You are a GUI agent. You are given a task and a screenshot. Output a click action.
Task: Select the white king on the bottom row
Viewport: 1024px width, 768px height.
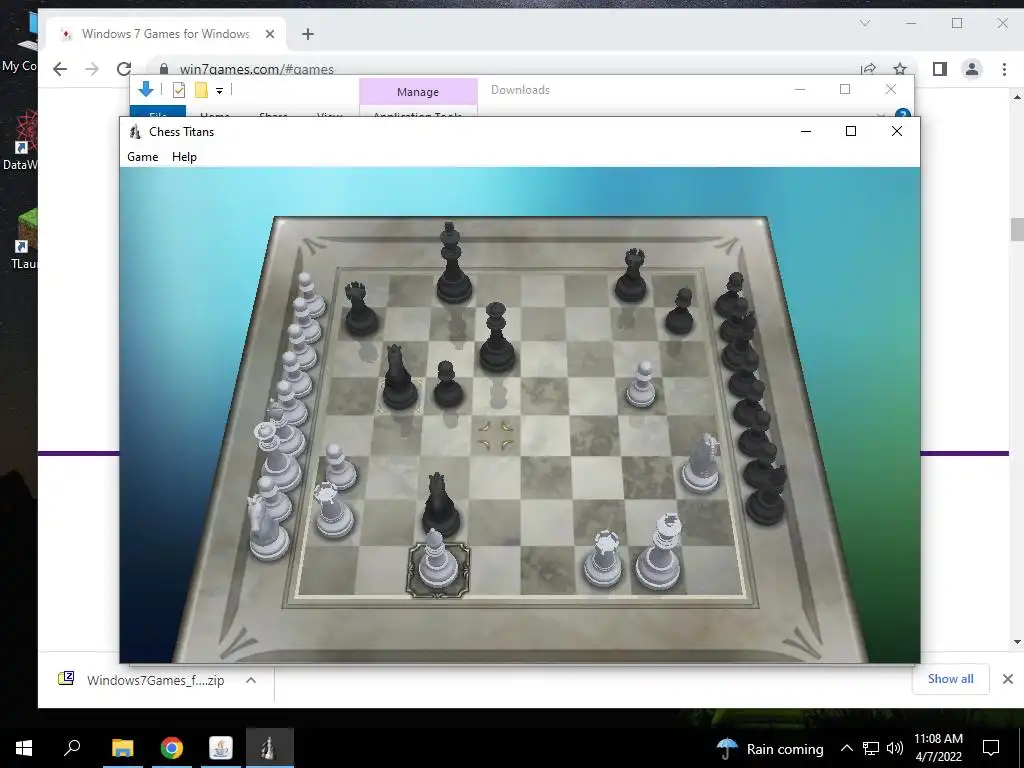point(660,552)
